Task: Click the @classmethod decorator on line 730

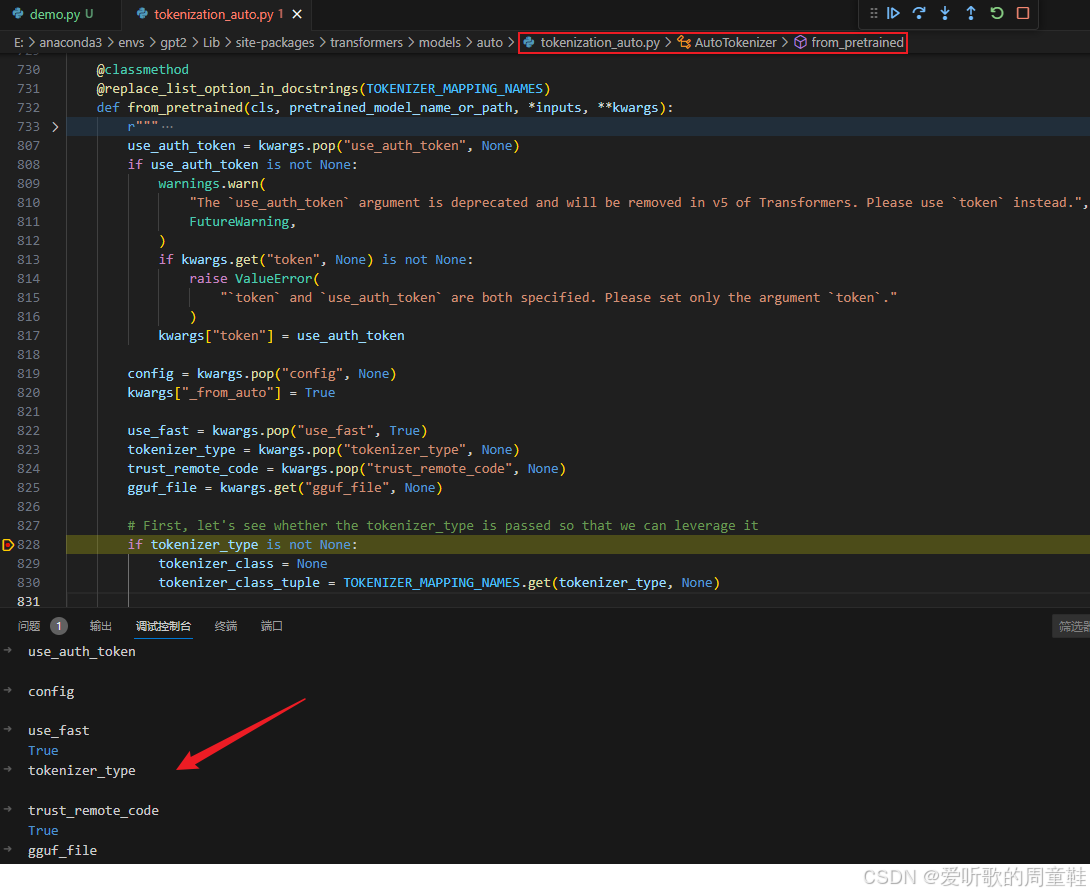Action: [x=143, y=70]
